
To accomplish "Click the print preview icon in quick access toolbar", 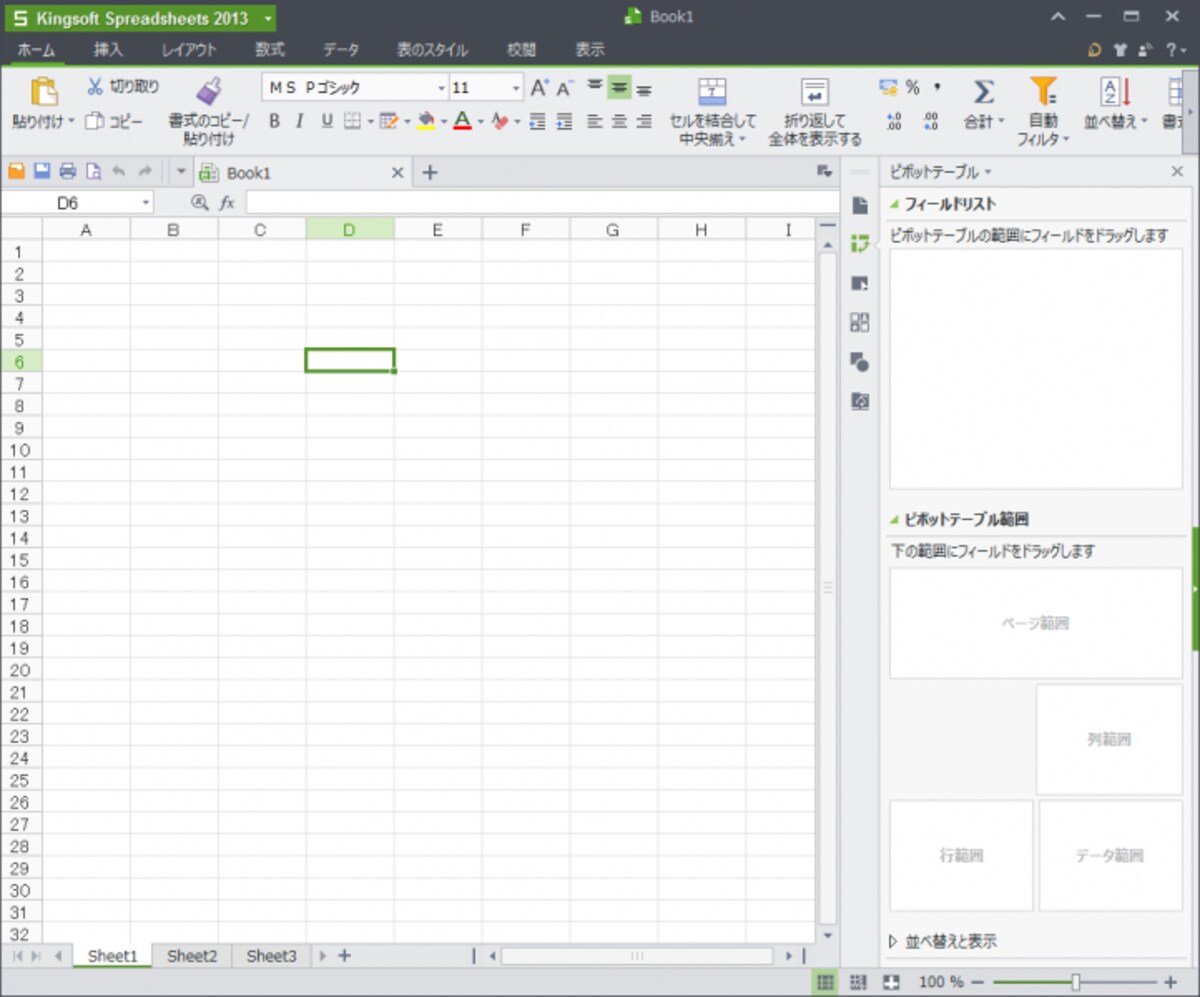I will point(93,172).
